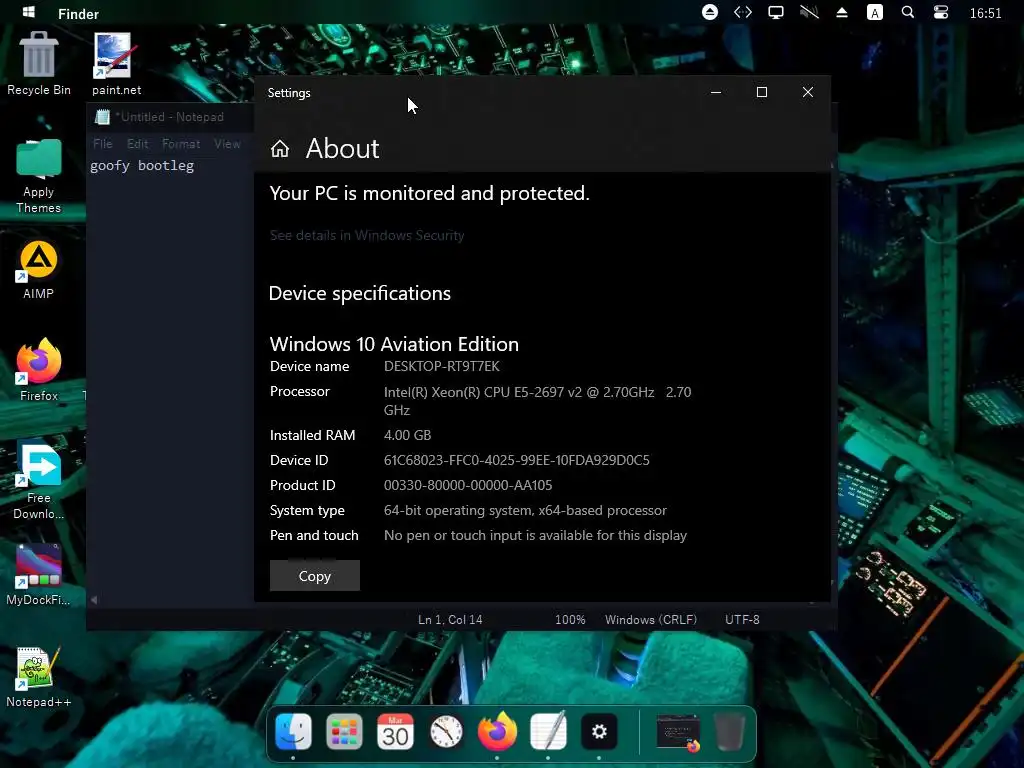
Task: Click the input language 'A' icon
Action: [874, 12]
